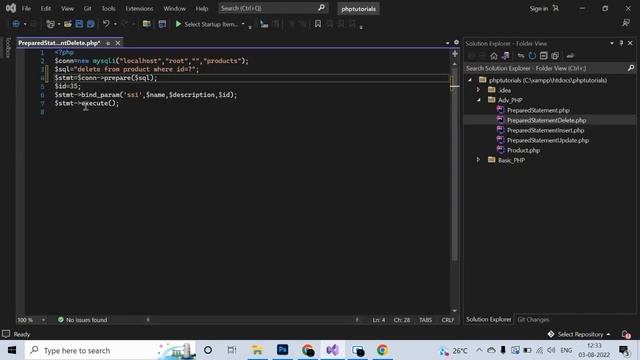The image size is (640, 360).
Task: Click the Search (Ctrl+Q) box
Action: coord(273,8)
